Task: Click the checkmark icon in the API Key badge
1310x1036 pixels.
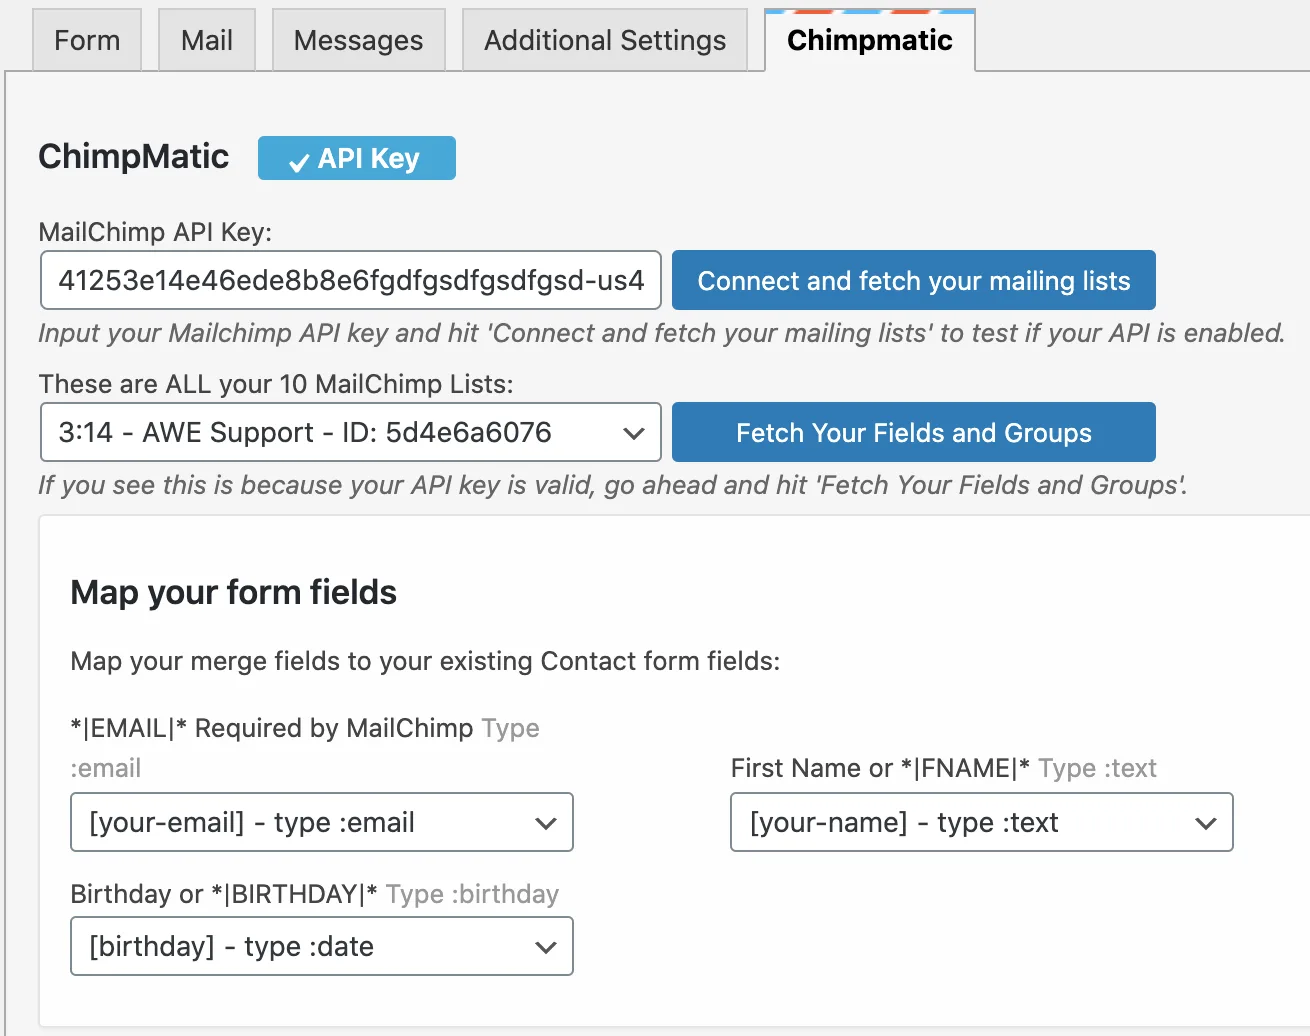Action: (x=298, y=157)
